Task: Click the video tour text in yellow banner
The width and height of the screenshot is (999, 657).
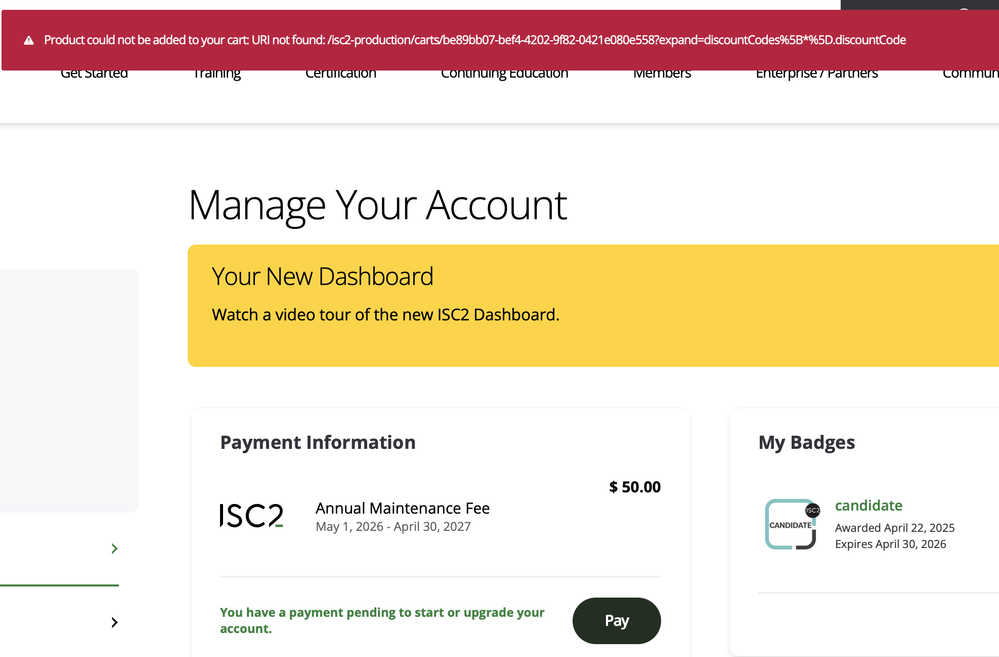Action: click(385, 315)
